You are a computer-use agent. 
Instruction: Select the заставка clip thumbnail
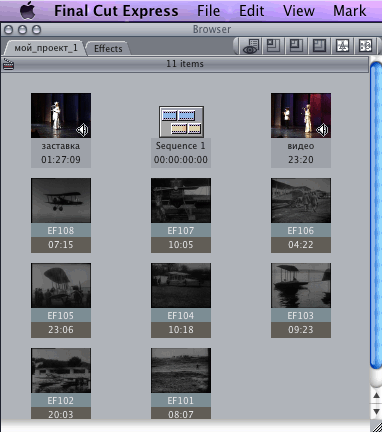coord(61,115)
